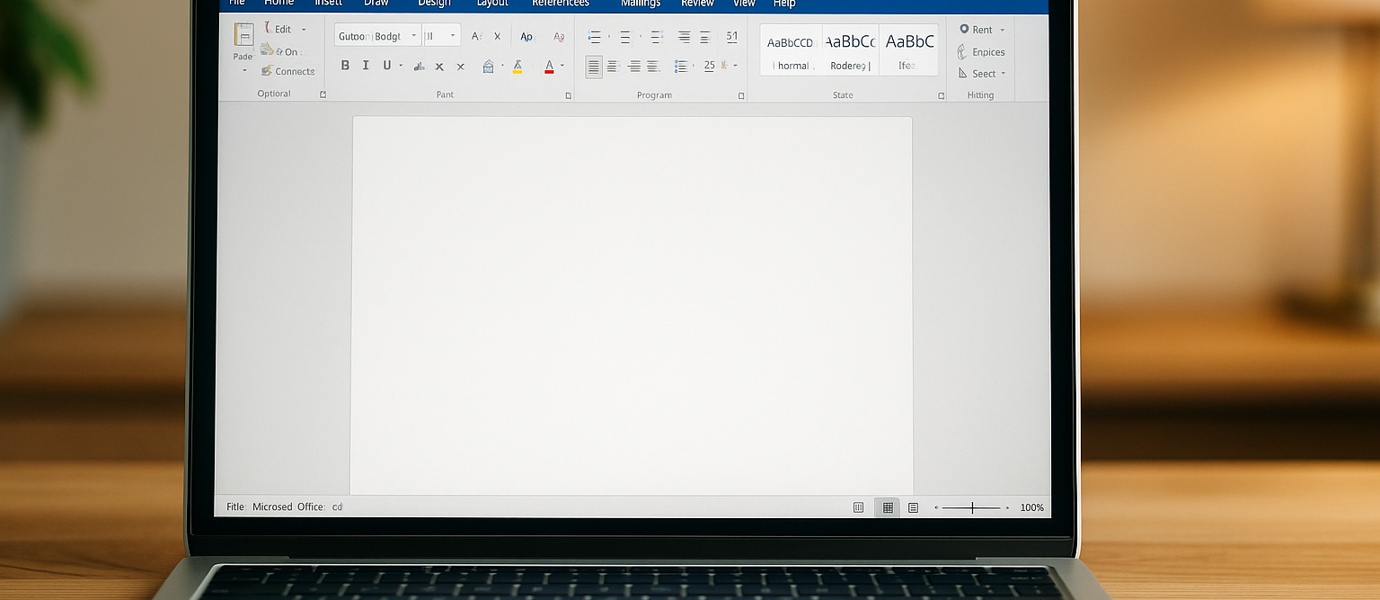The width and height of the screenshot is (1380, 600).
Task: Click the Bold B icon
Action: [345, 66]
